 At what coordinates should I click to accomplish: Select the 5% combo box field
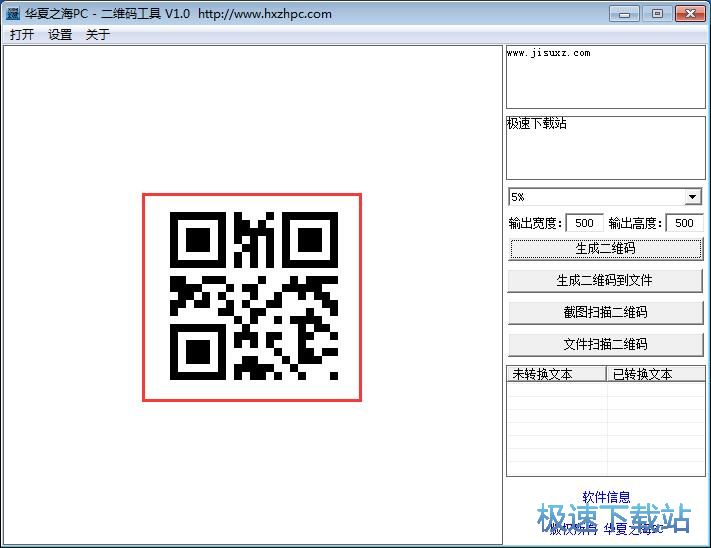point(595,197)
